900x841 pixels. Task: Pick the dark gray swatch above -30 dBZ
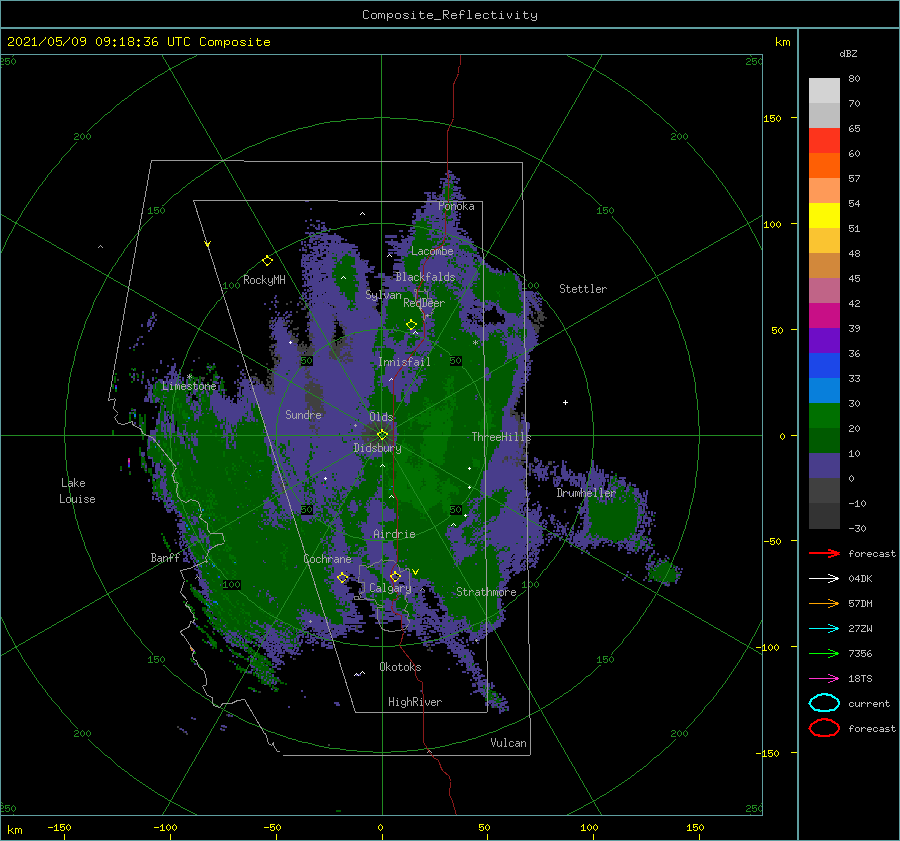point(824,516)
